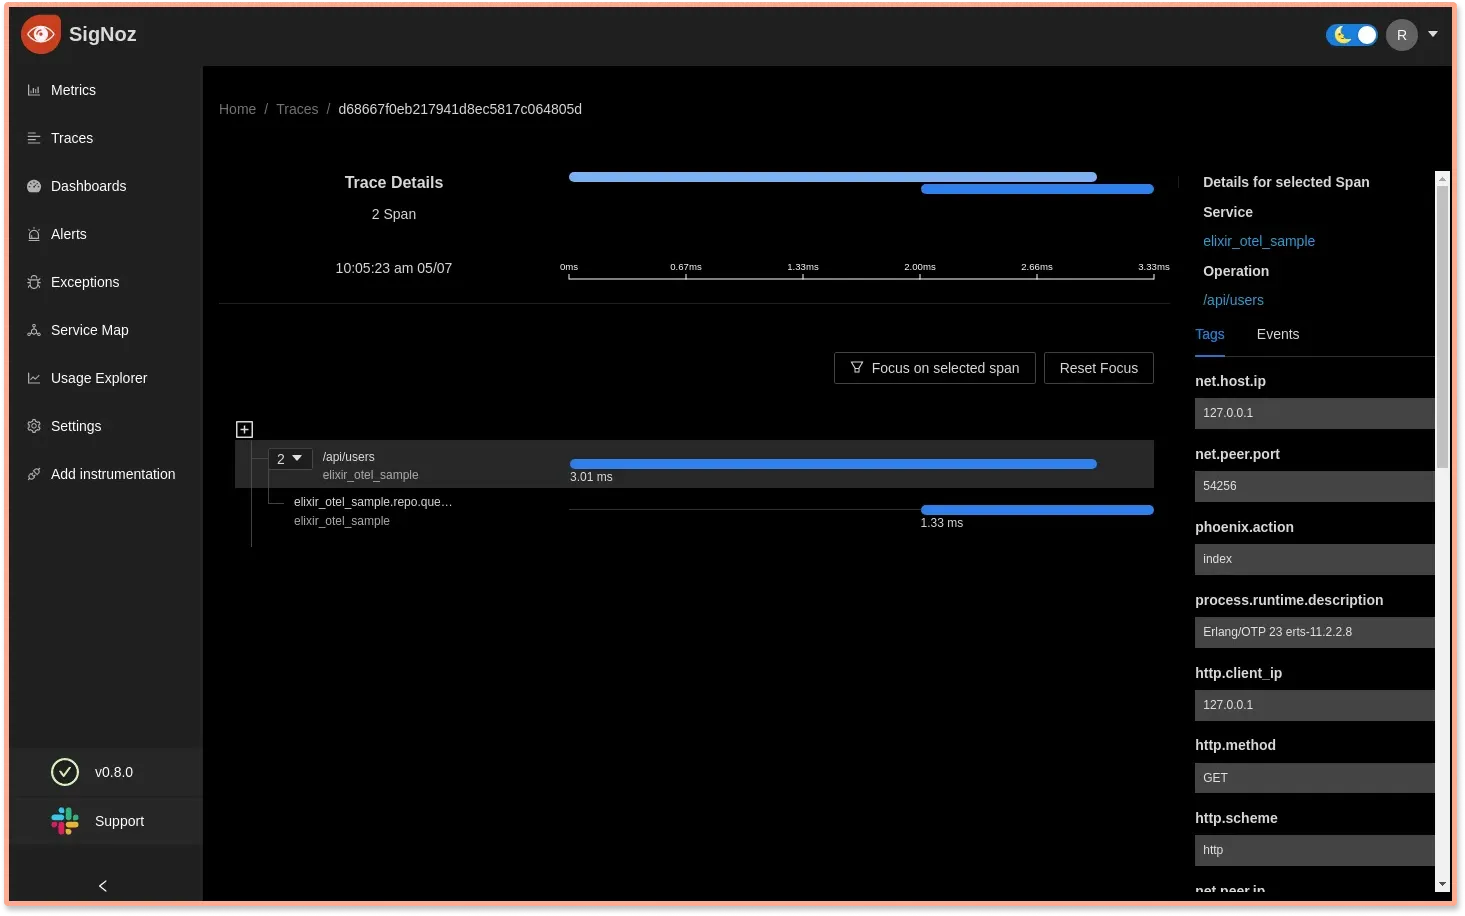This screenshot has width=1465, height=916.
Task: Collapse the /api/users span child count dropdown
Action: tap(290, 459)
